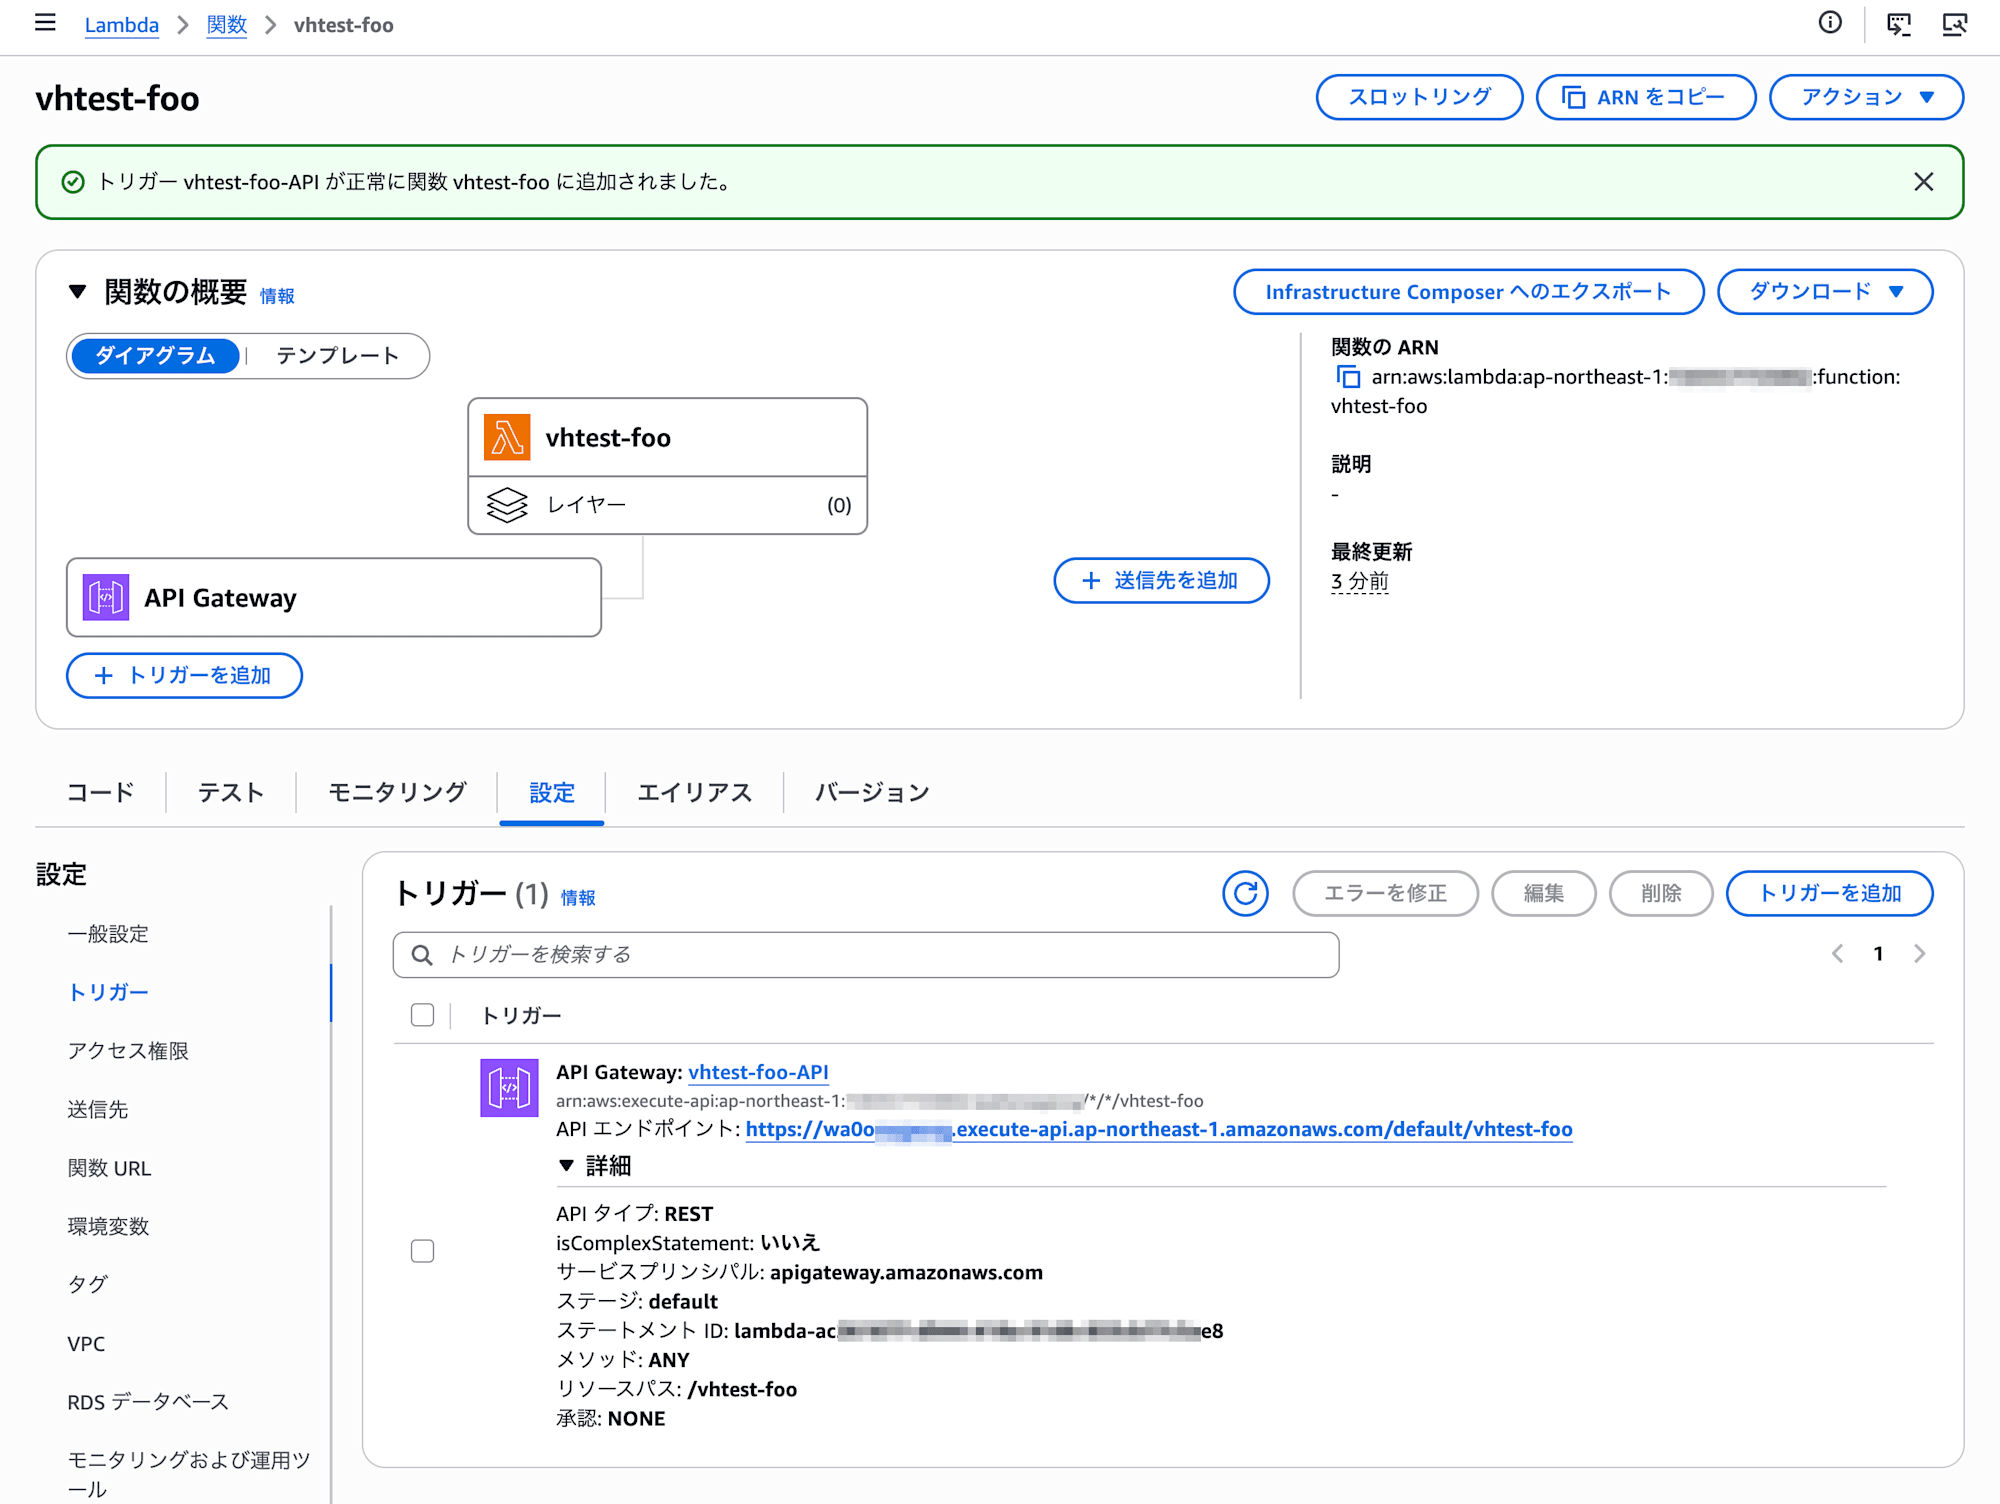Click トリガーを追加 below the diagram
2000x1504 pixels.
184,676
